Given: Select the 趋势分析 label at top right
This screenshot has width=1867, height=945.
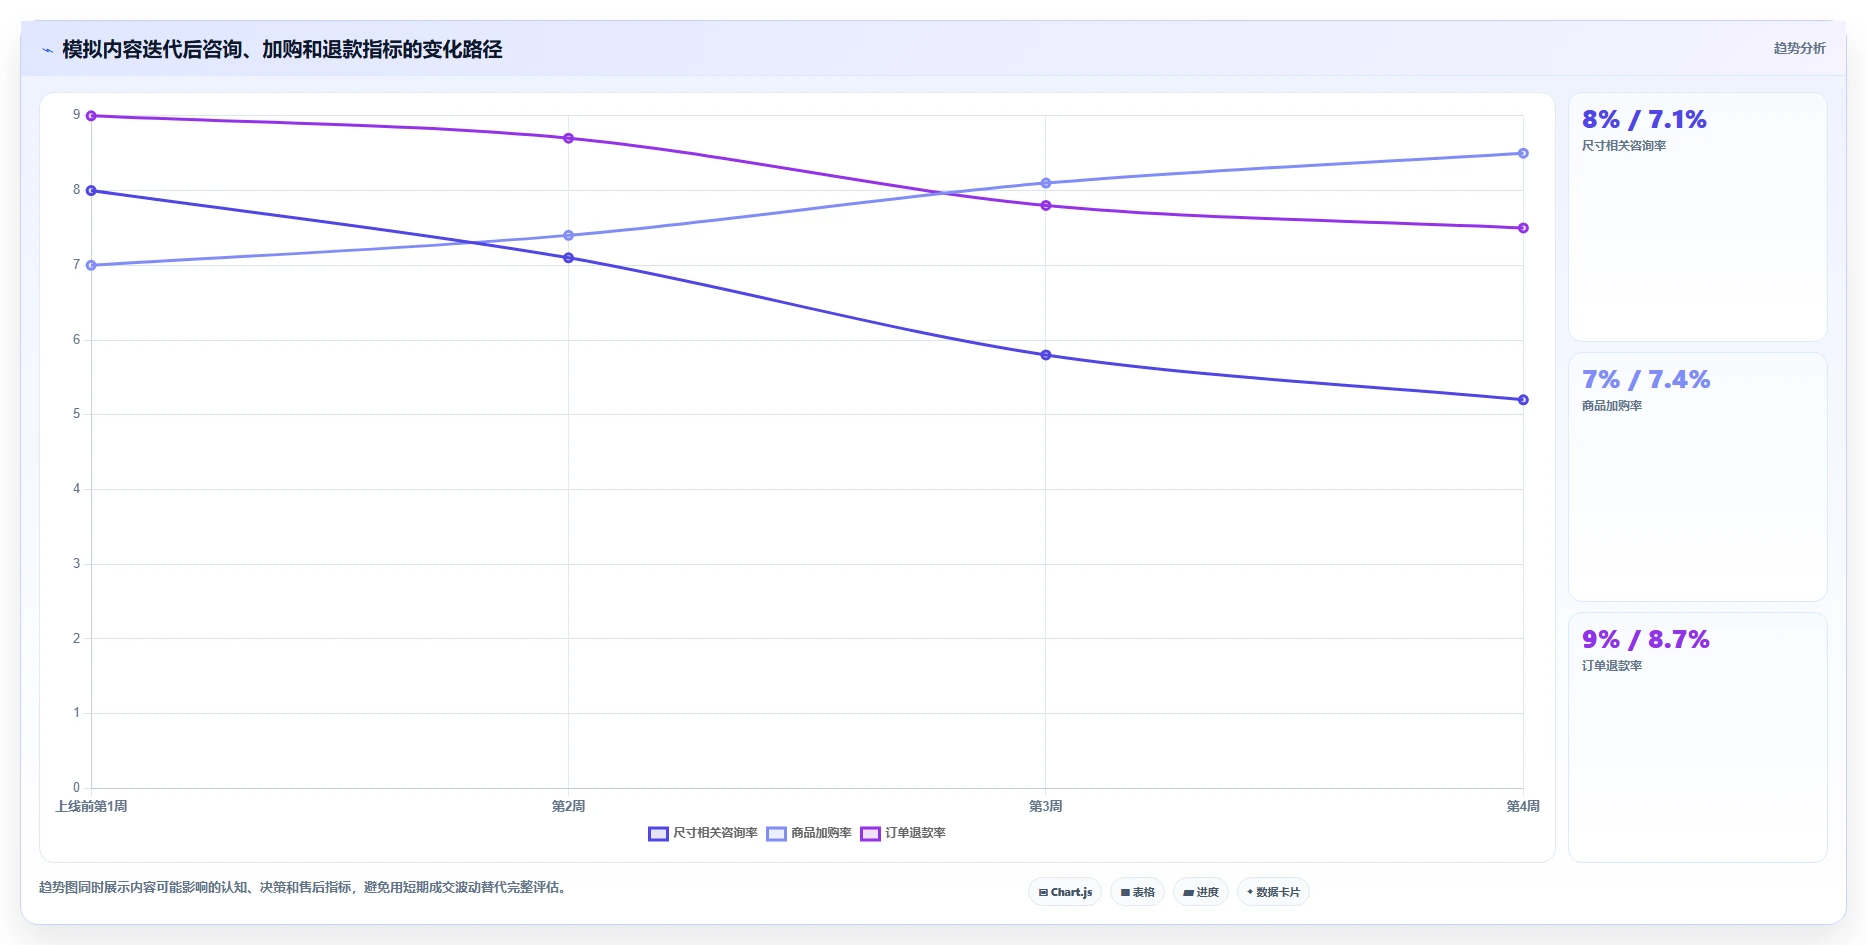Looking at the screenshot, I should (1799, 48).
